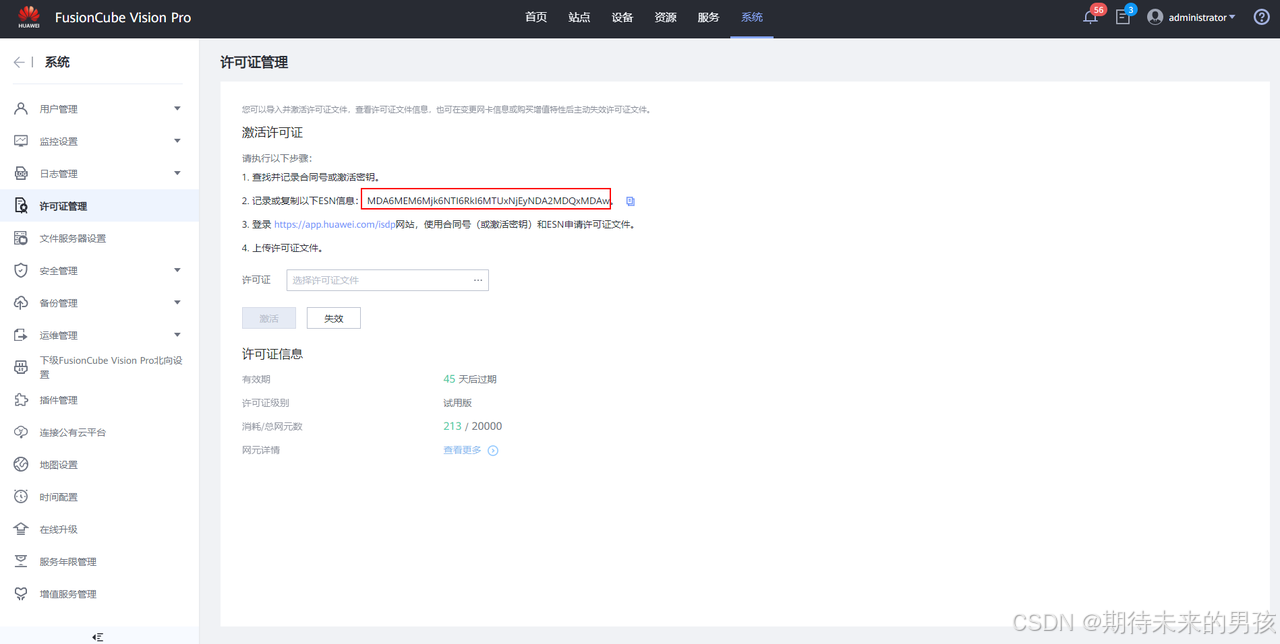1280x644 pixels.
Task: Click the 运维管理 sidebar icon
Action: coord(21,335)
